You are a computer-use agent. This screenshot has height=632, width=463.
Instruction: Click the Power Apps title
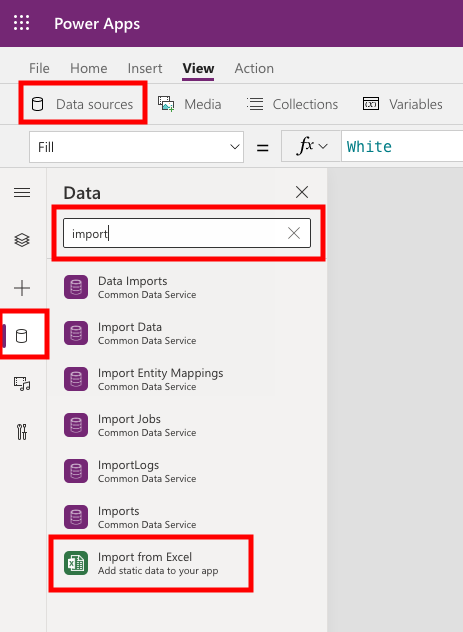point(97,24)
